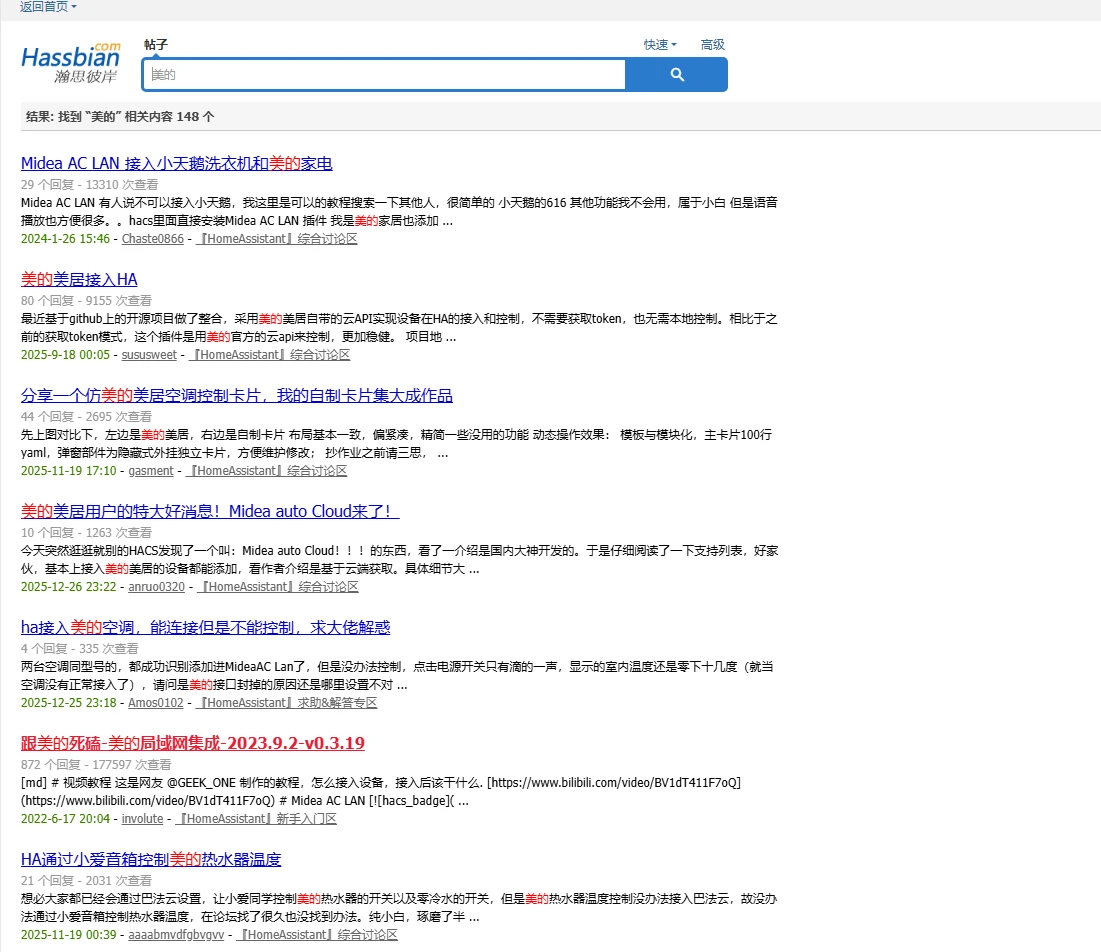Go to 新手入门区 forum section

[255, 819]
